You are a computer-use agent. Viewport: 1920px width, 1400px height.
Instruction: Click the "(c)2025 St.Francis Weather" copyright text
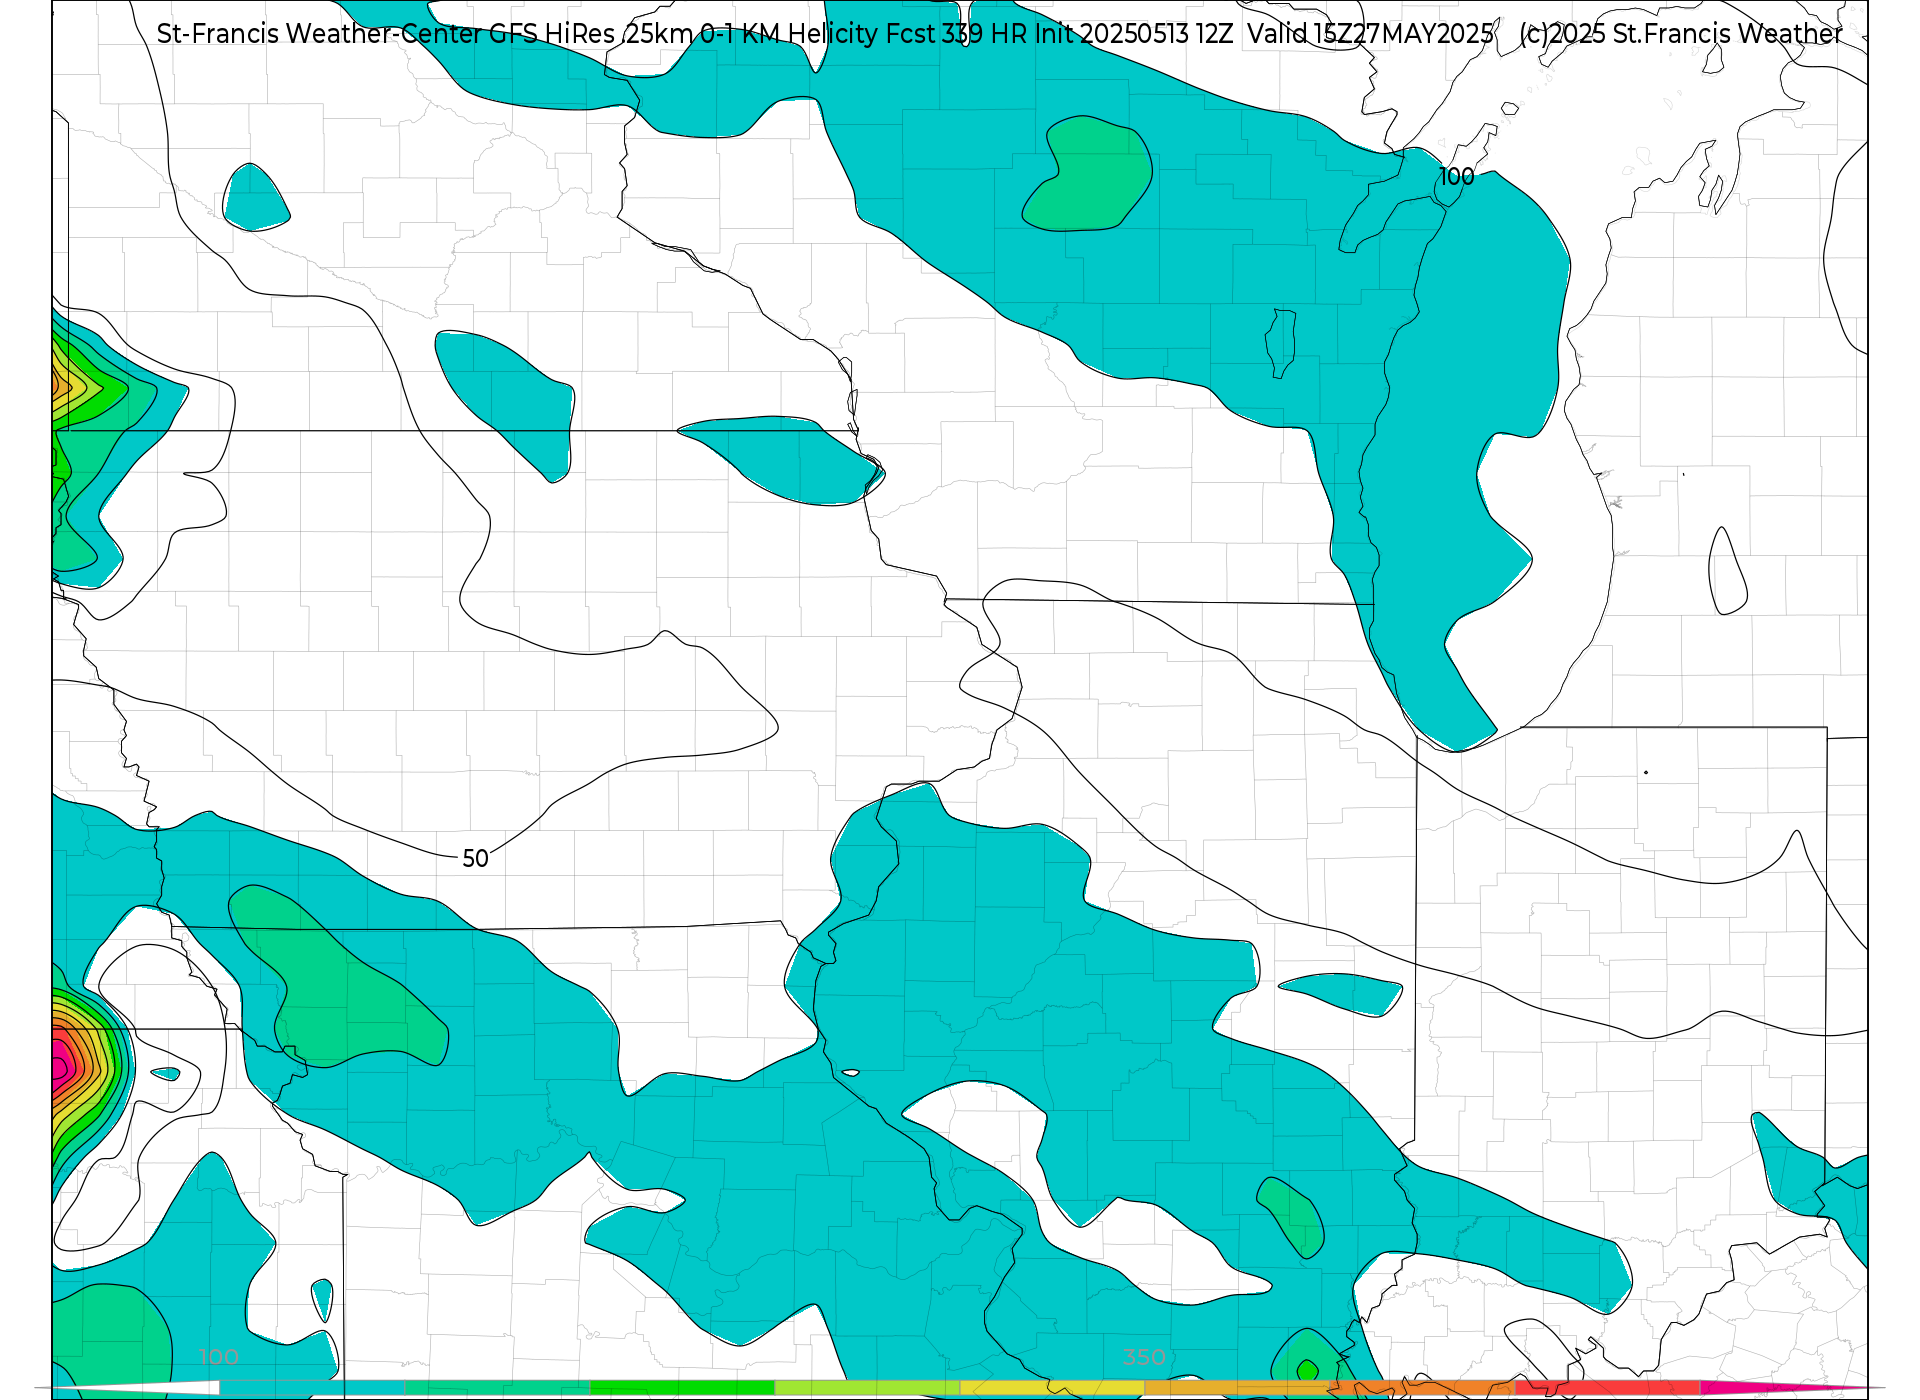pos(1680,34)
